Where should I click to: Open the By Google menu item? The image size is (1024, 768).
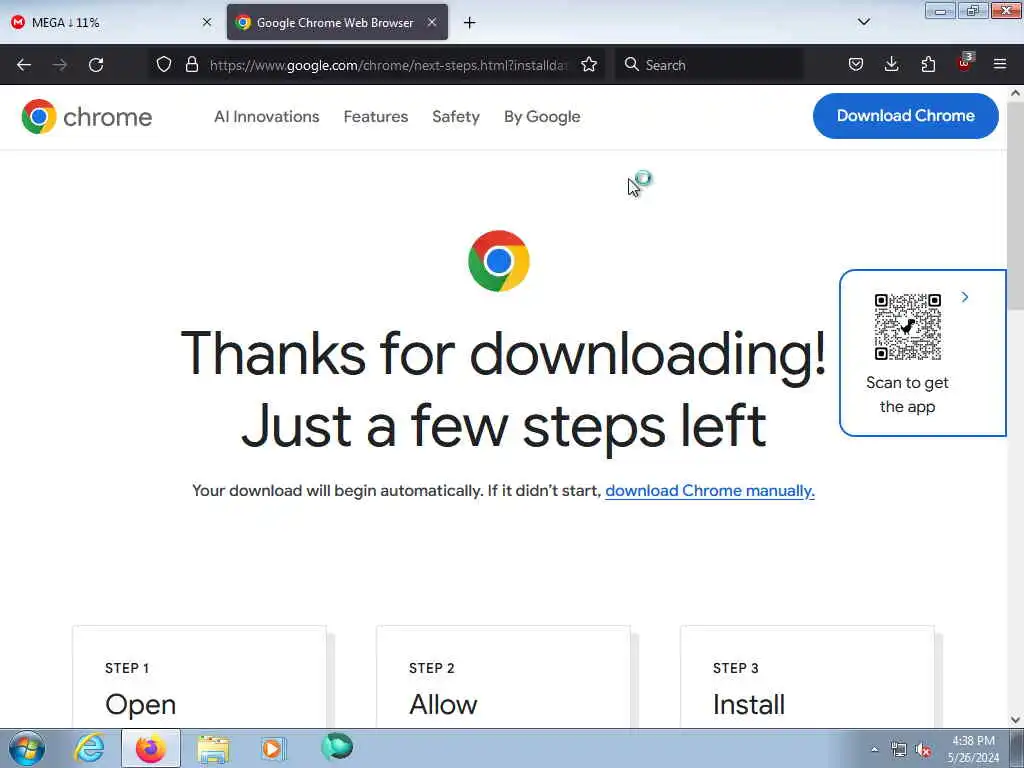542,117
